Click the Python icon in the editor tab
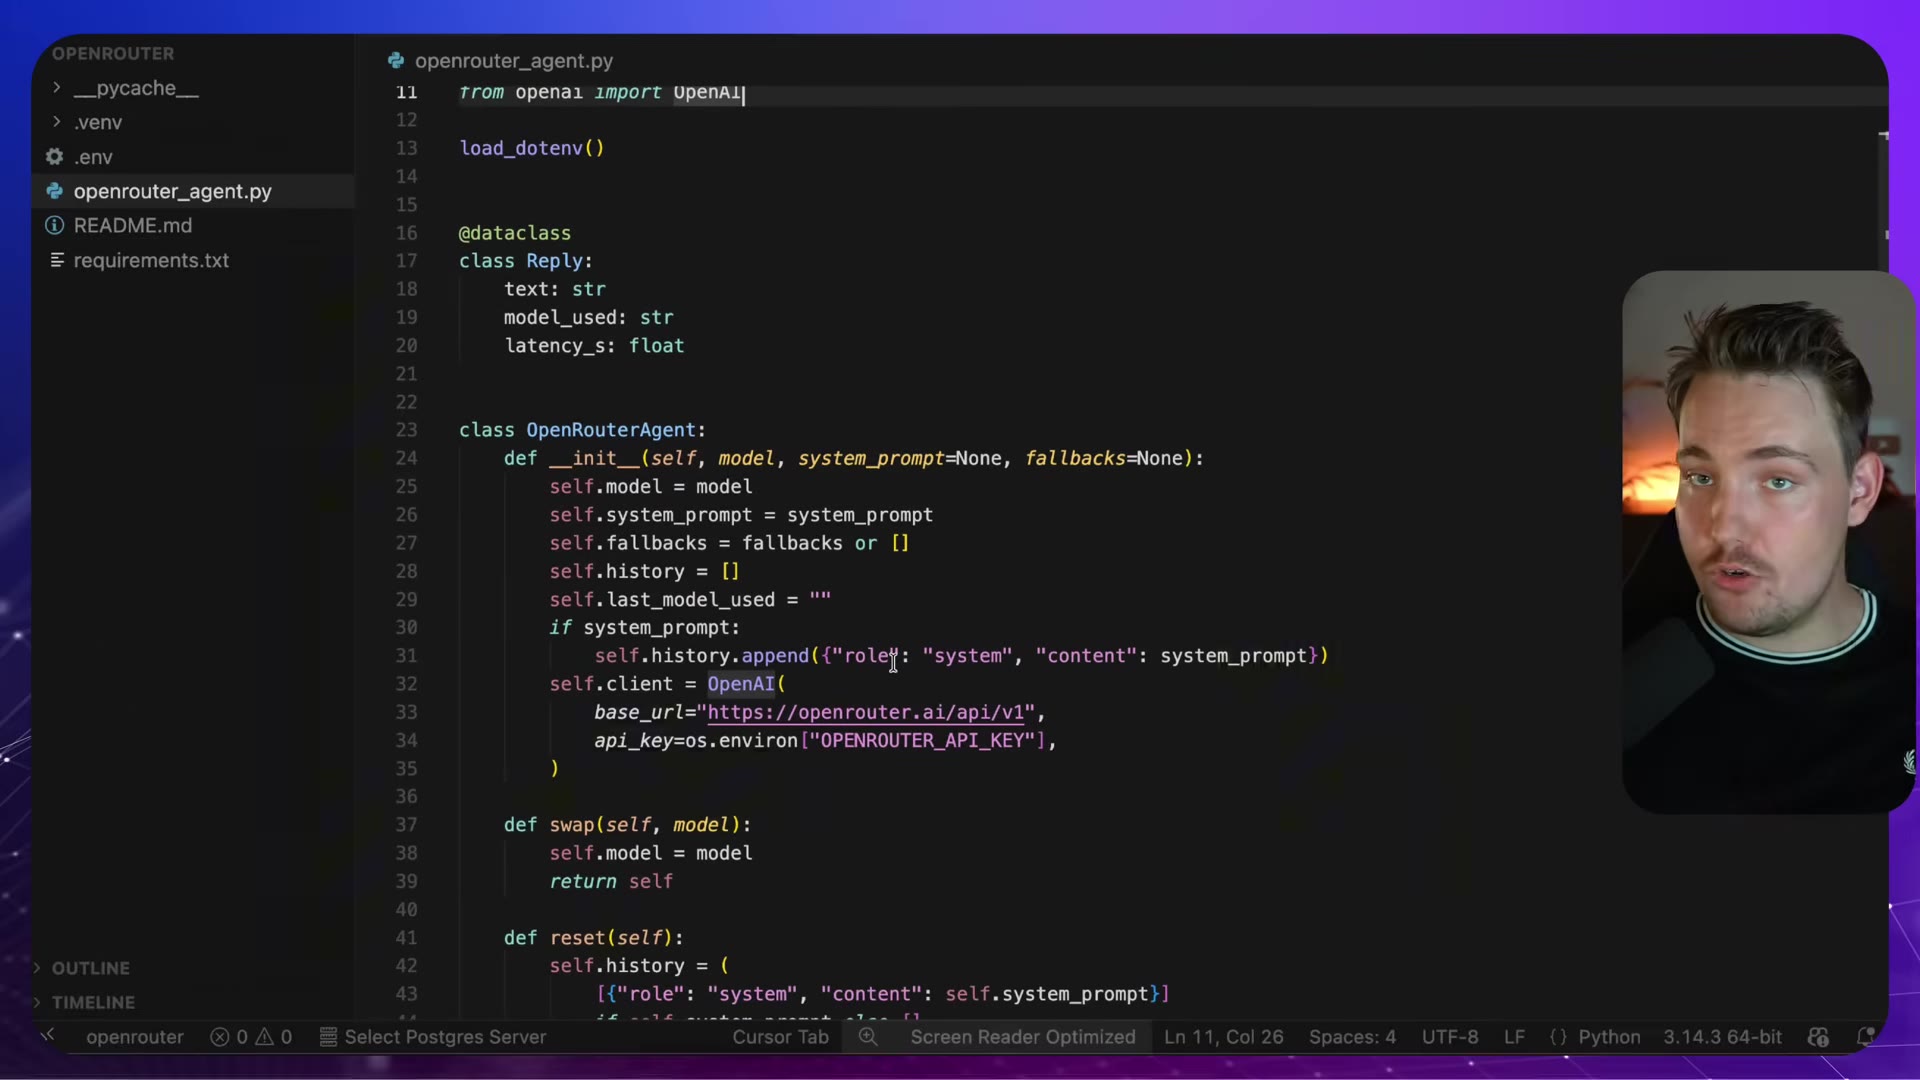This screenshot has width=1920, height=1080. point(396,61)
